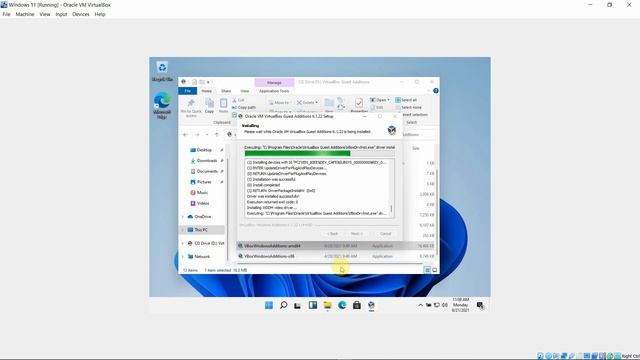Open the Delete dropdown in ribbon
This screenshot has width=640, height=360.
pos(307,103)
